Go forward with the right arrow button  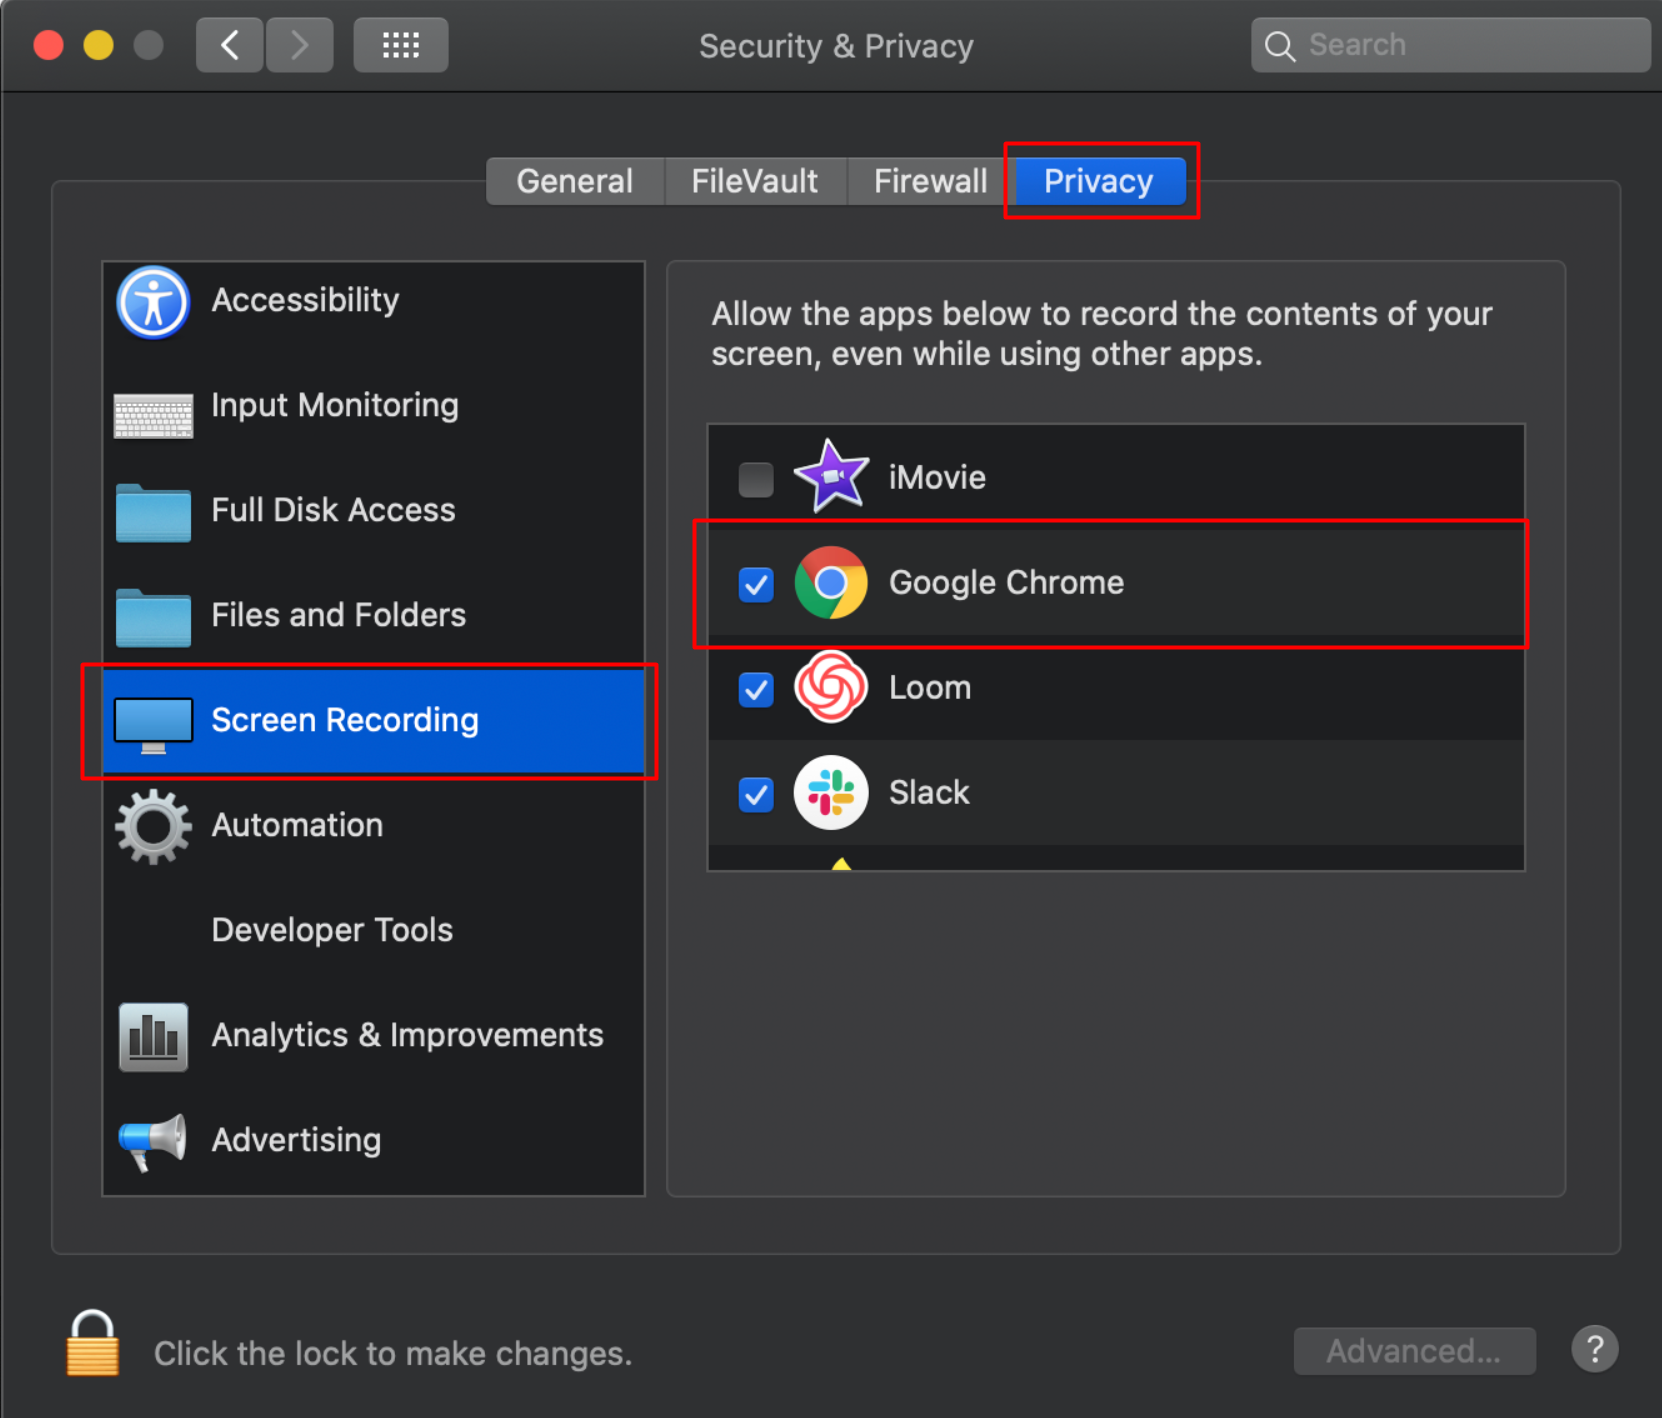pos(299,45)
